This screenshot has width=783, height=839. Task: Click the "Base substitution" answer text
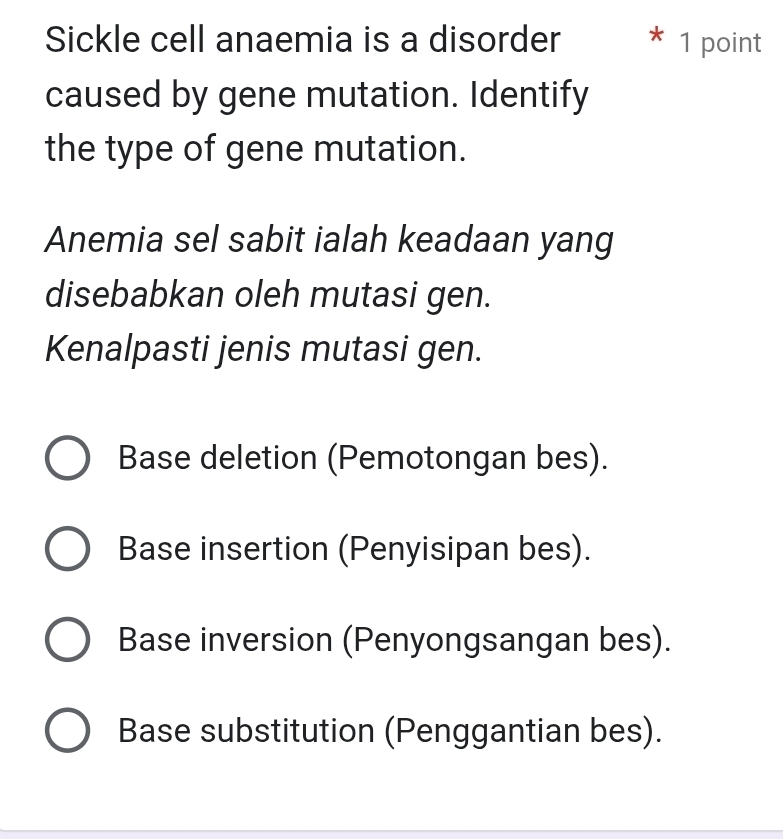point(247,732)
